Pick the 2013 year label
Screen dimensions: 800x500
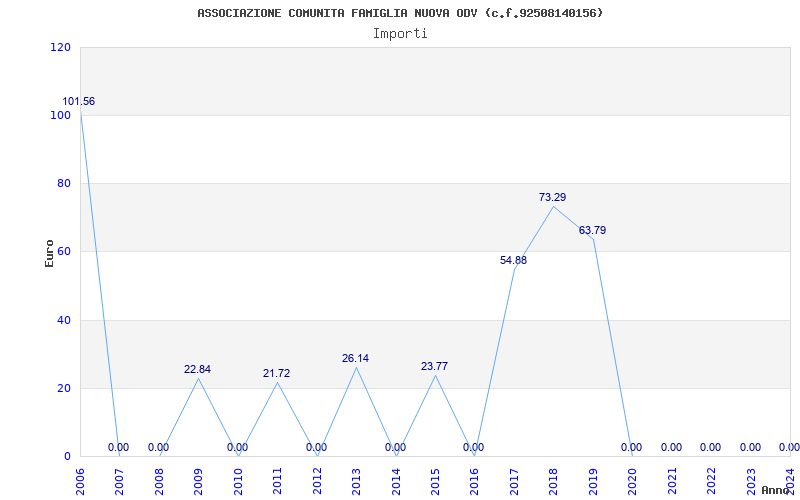357,482
